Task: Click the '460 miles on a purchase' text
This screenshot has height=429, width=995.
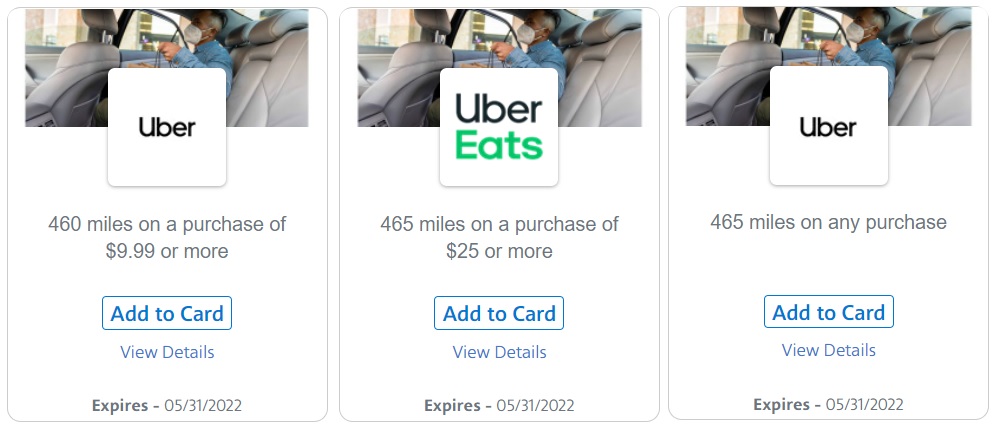Action: click(167, 224)
